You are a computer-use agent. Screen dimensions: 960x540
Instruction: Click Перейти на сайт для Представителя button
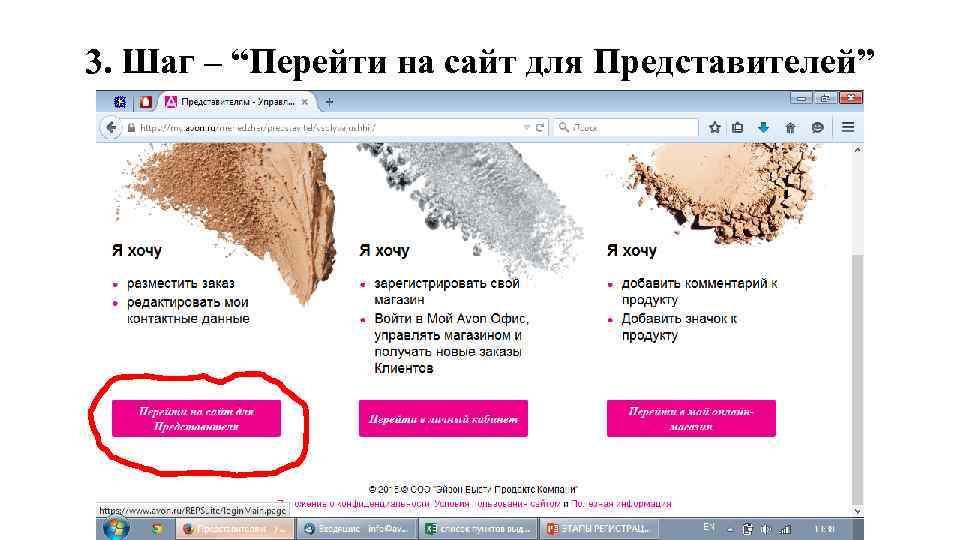coord(196,418)
